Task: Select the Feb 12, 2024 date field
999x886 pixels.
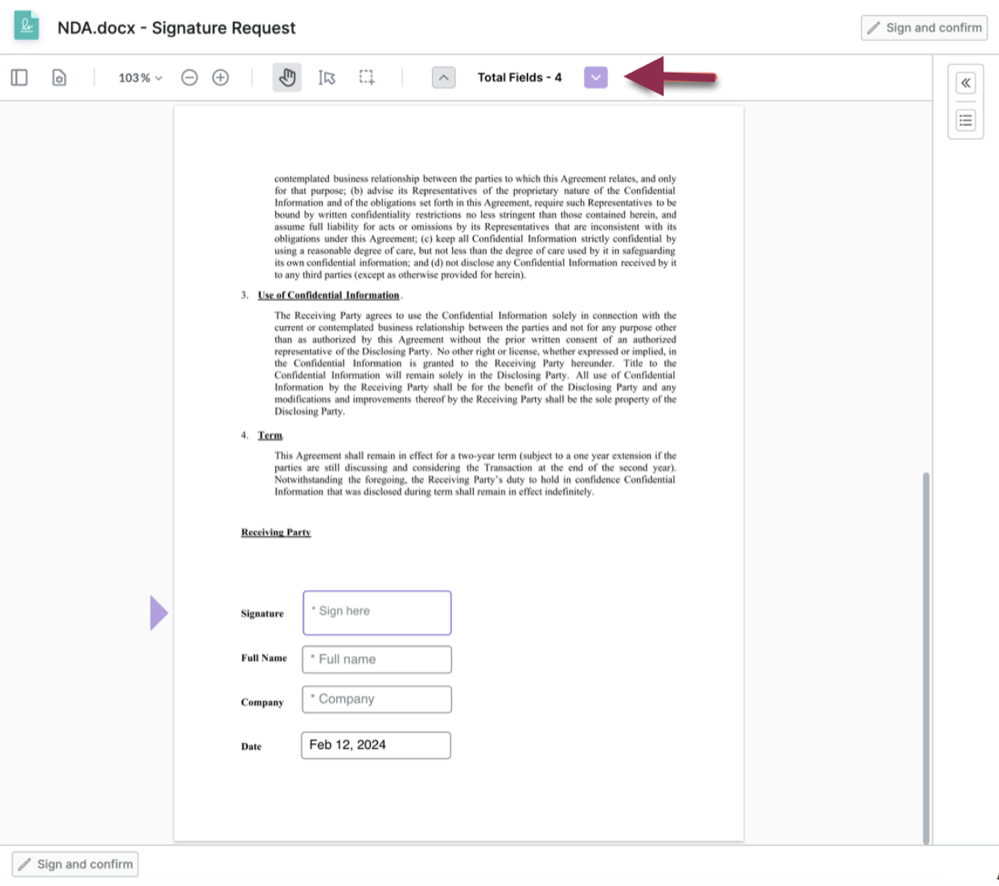Action: coord(375,744)
